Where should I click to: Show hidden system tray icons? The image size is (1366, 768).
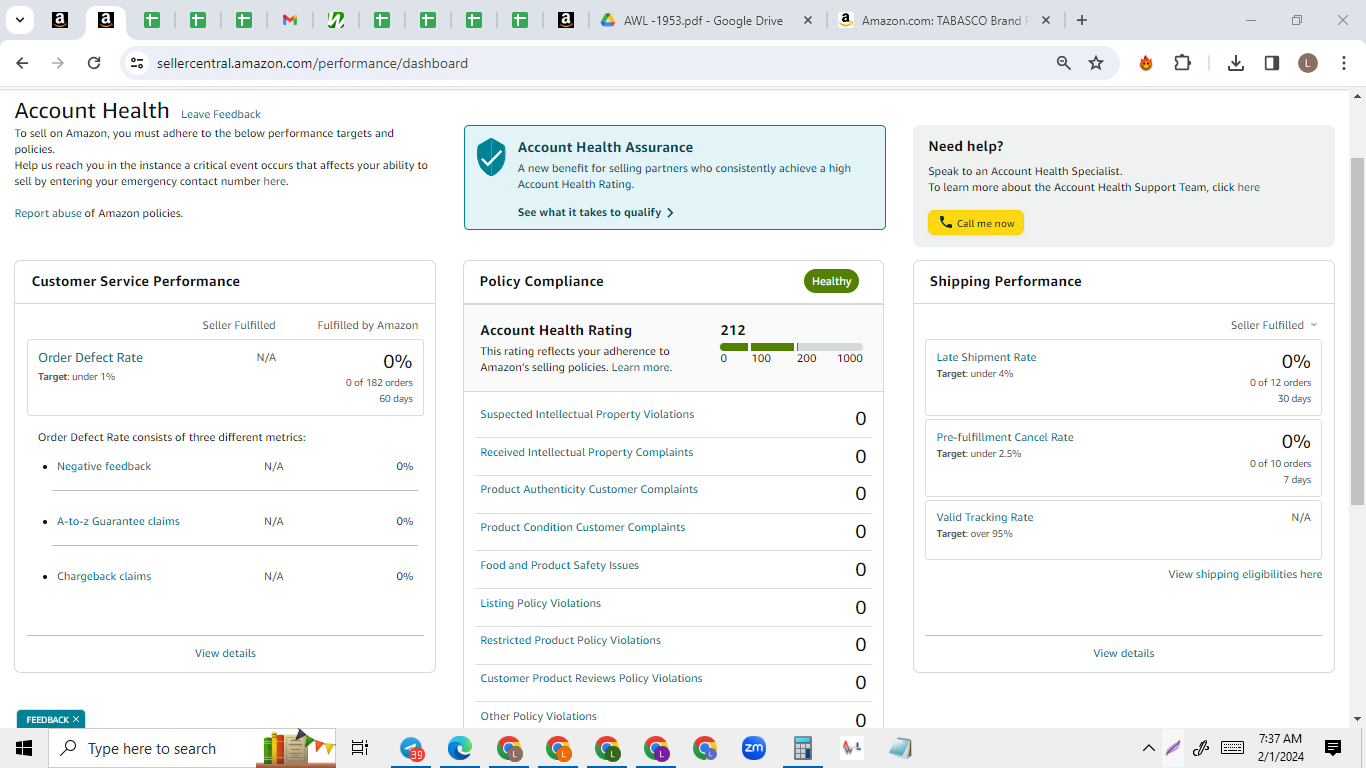[x=1148, y=748]
